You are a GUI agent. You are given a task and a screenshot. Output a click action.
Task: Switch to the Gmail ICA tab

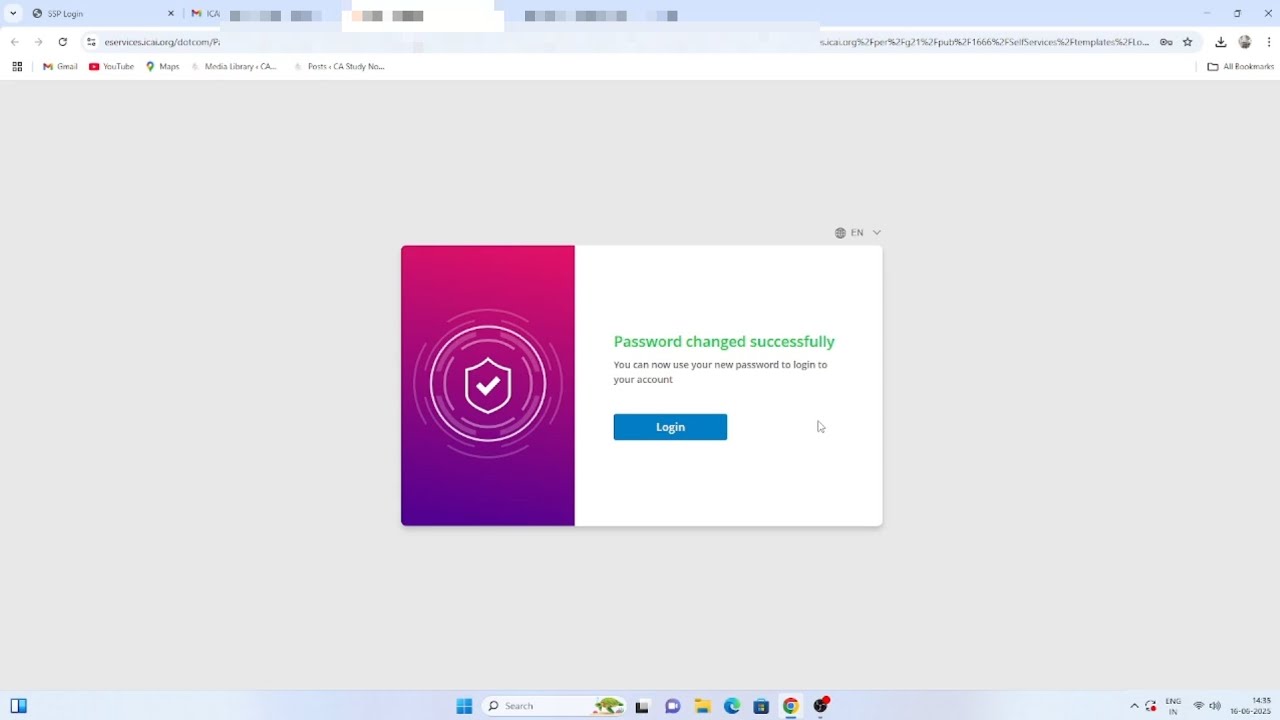pyautogui.click(x=205, y=14)
